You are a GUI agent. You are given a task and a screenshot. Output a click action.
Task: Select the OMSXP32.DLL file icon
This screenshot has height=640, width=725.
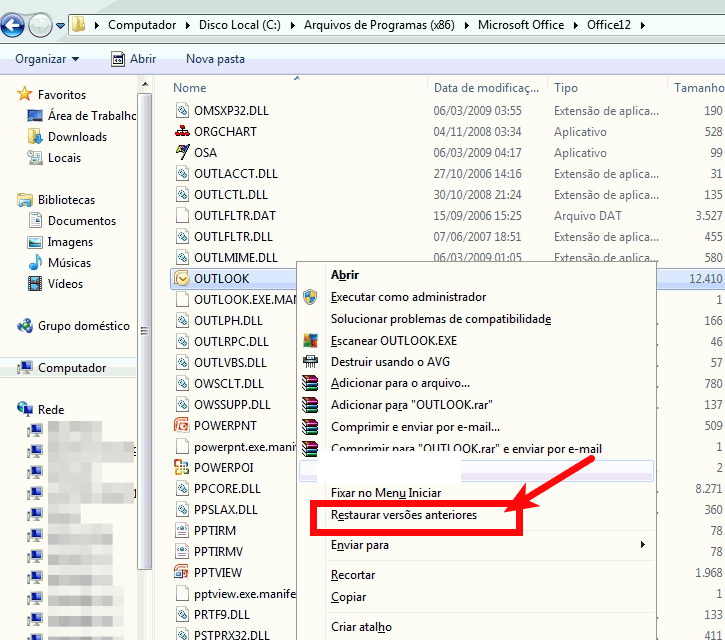point(182,111)
